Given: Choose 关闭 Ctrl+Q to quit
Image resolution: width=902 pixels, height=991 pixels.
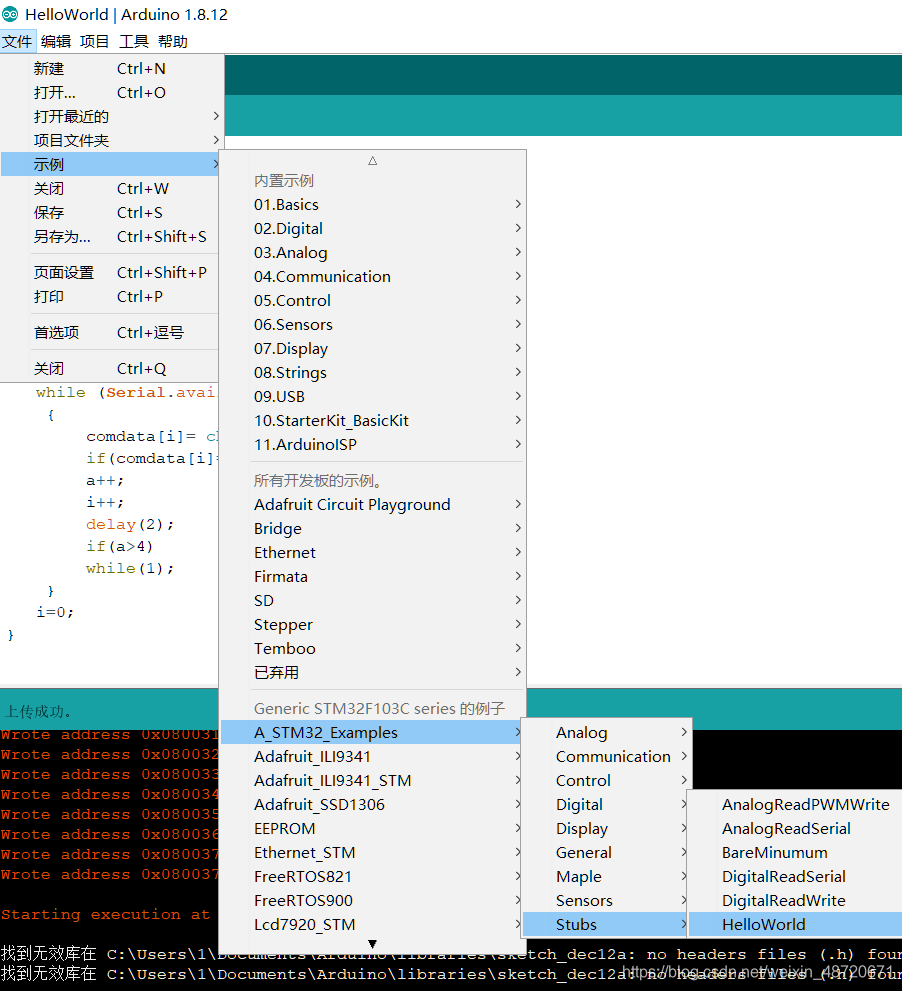Looking at the screenshot, I should click(110, 368).
